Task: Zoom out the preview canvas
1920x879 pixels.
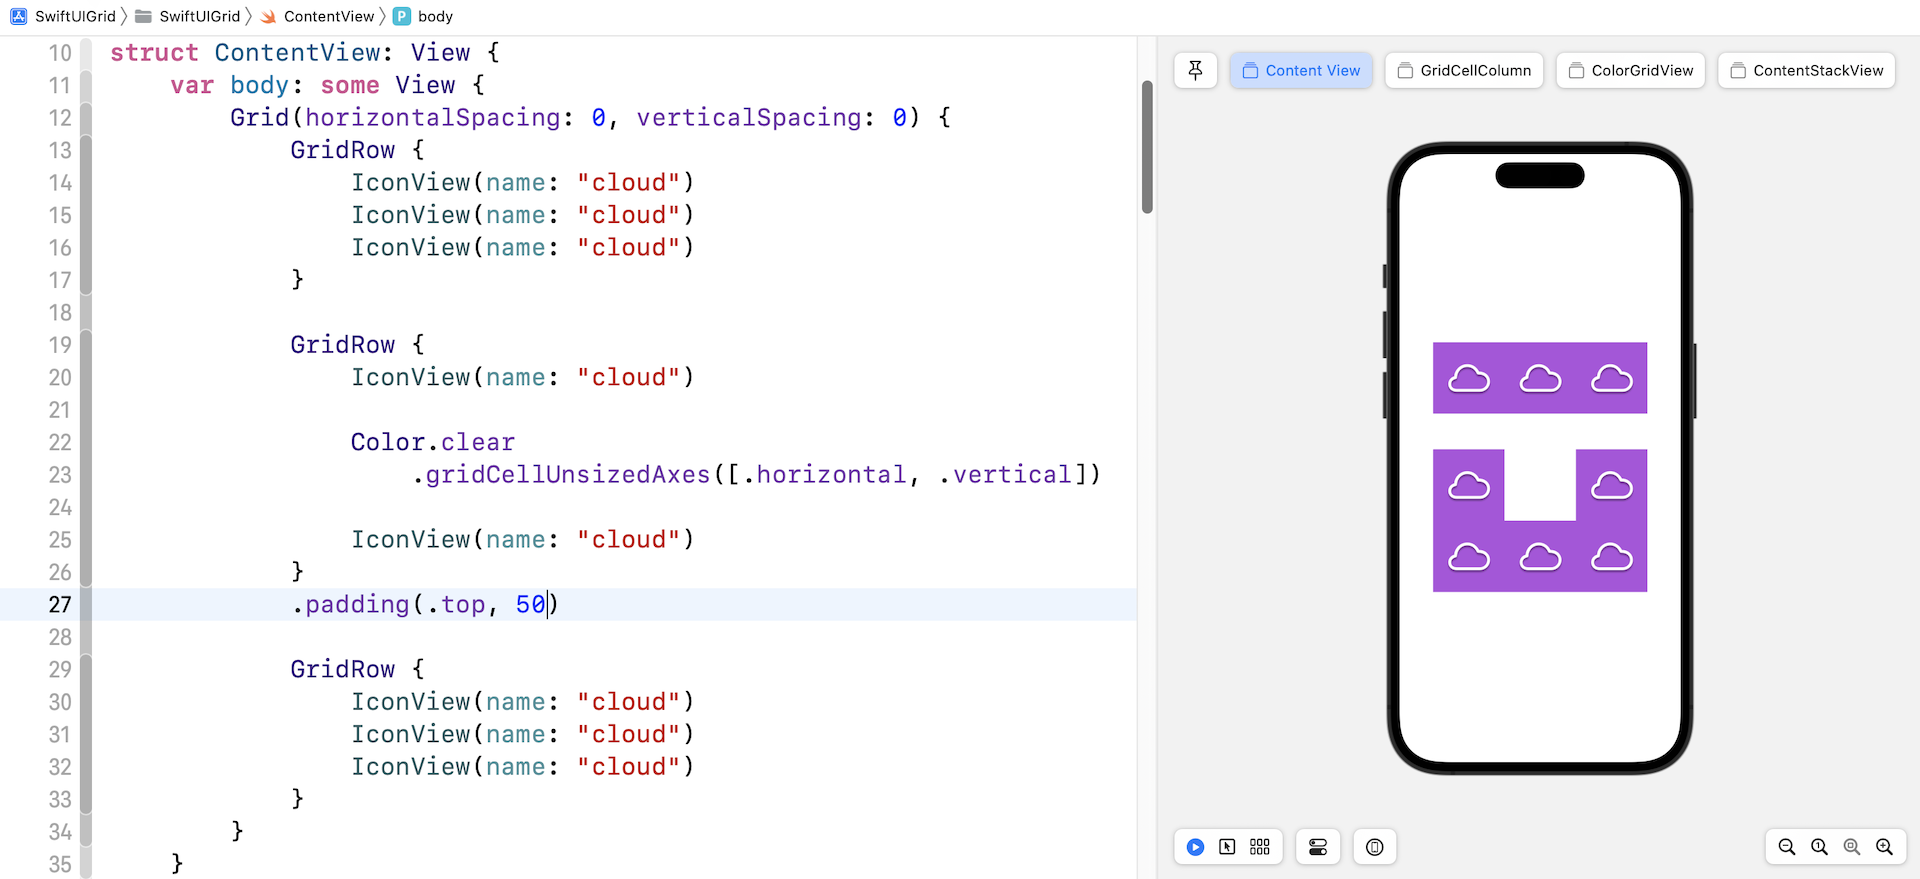Action: pyautogui.click(x=1787, y=847)
